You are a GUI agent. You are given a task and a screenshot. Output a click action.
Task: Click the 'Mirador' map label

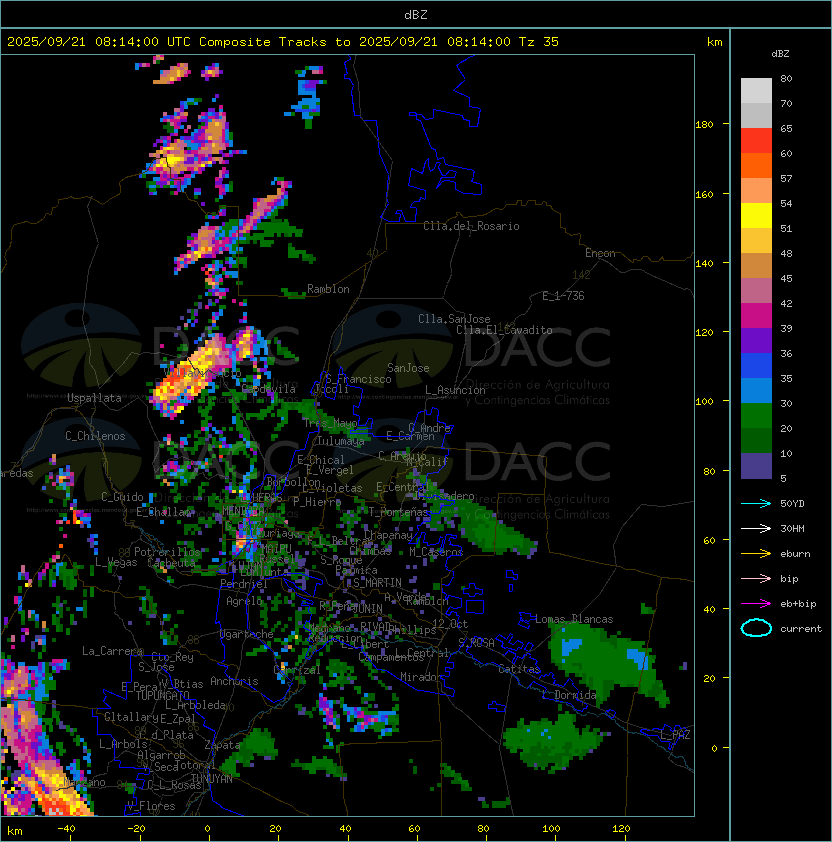(421, 677)
